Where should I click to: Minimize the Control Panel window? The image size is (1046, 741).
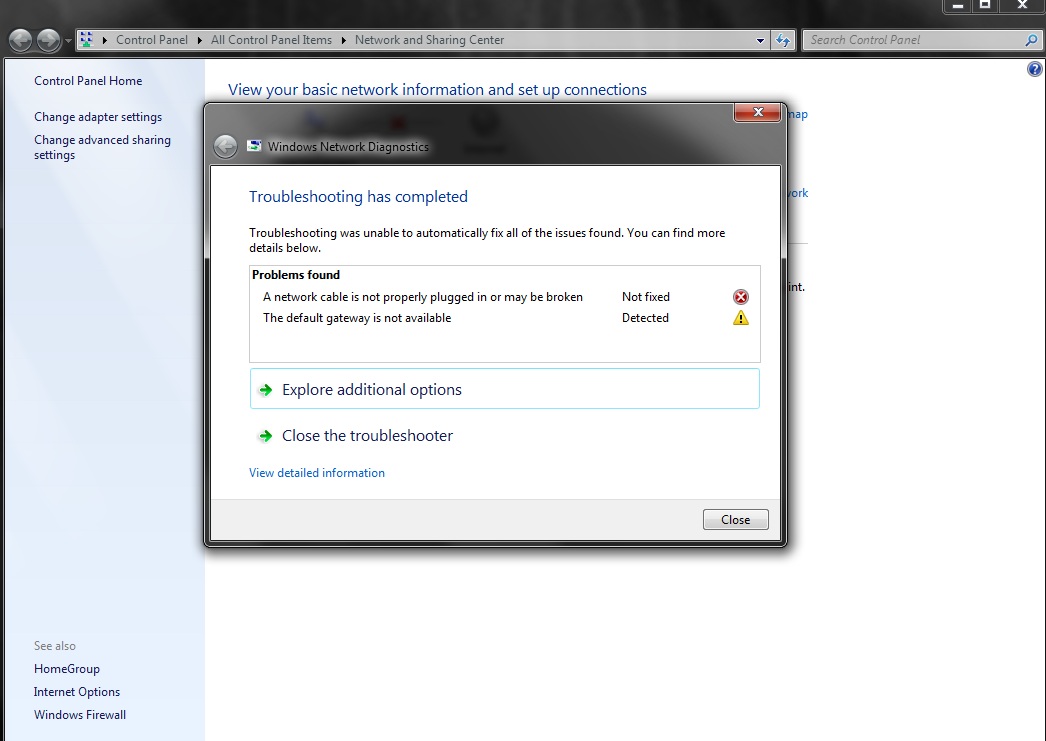tap(958, 6)
